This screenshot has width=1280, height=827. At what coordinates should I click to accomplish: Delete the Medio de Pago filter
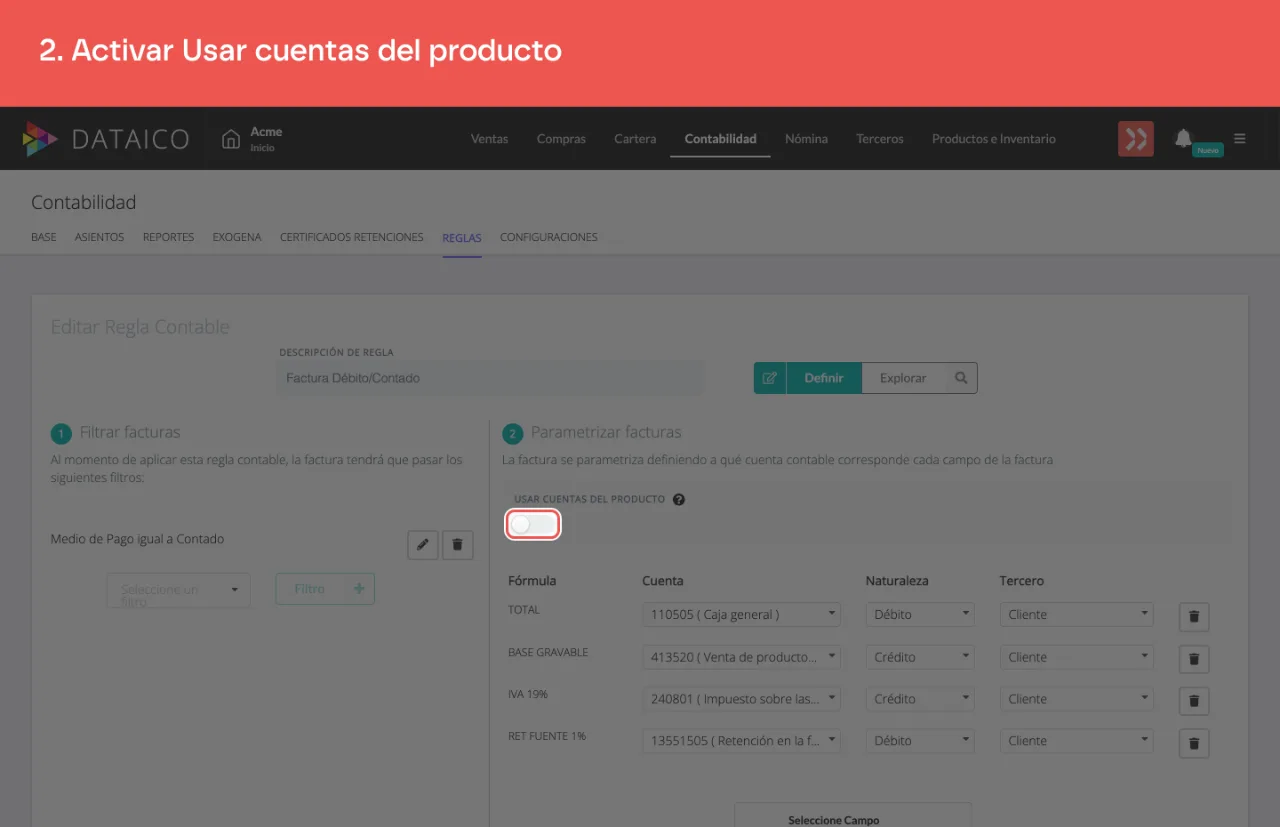pyautogui.click(x=458, y=544)
